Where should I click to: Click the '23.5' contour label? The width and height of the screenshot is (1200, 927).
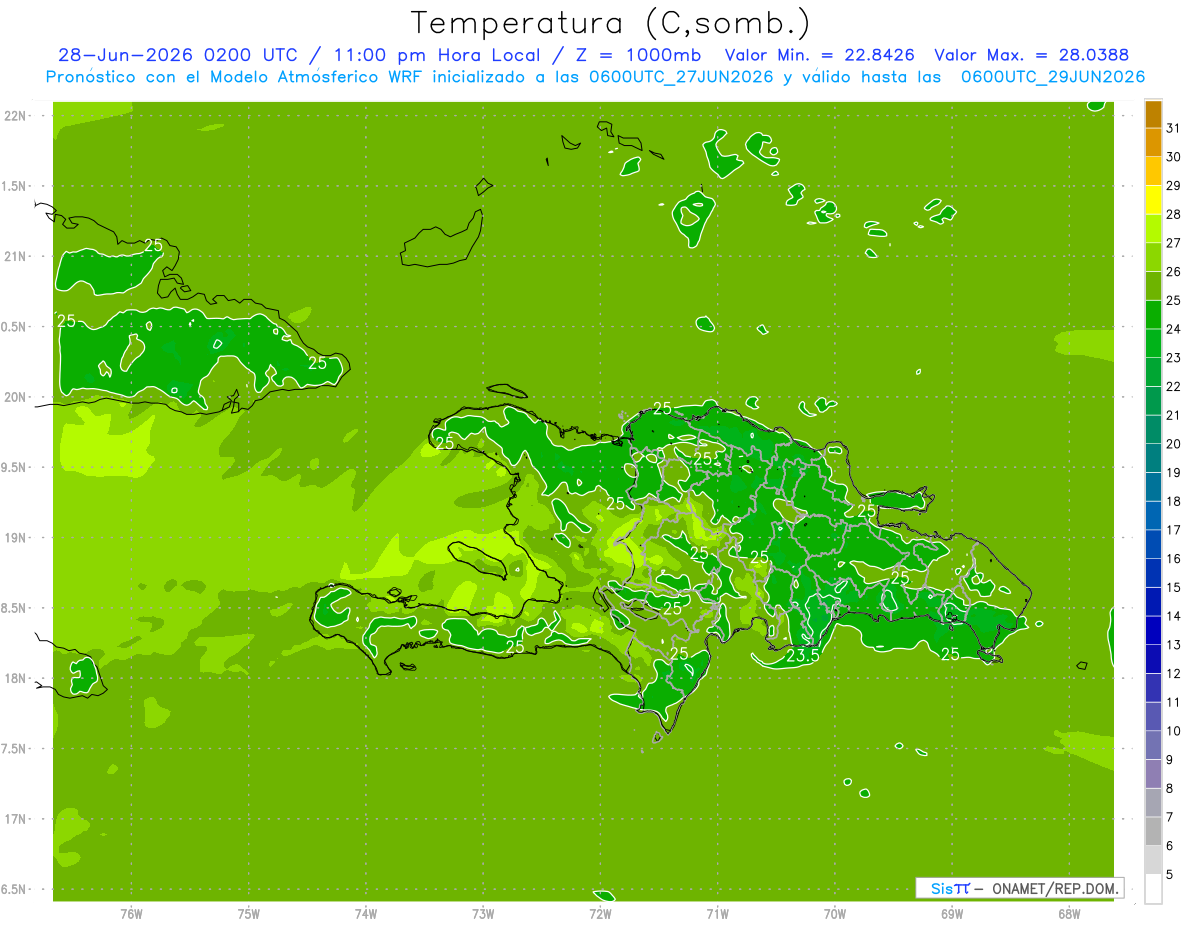coord(802,656)
